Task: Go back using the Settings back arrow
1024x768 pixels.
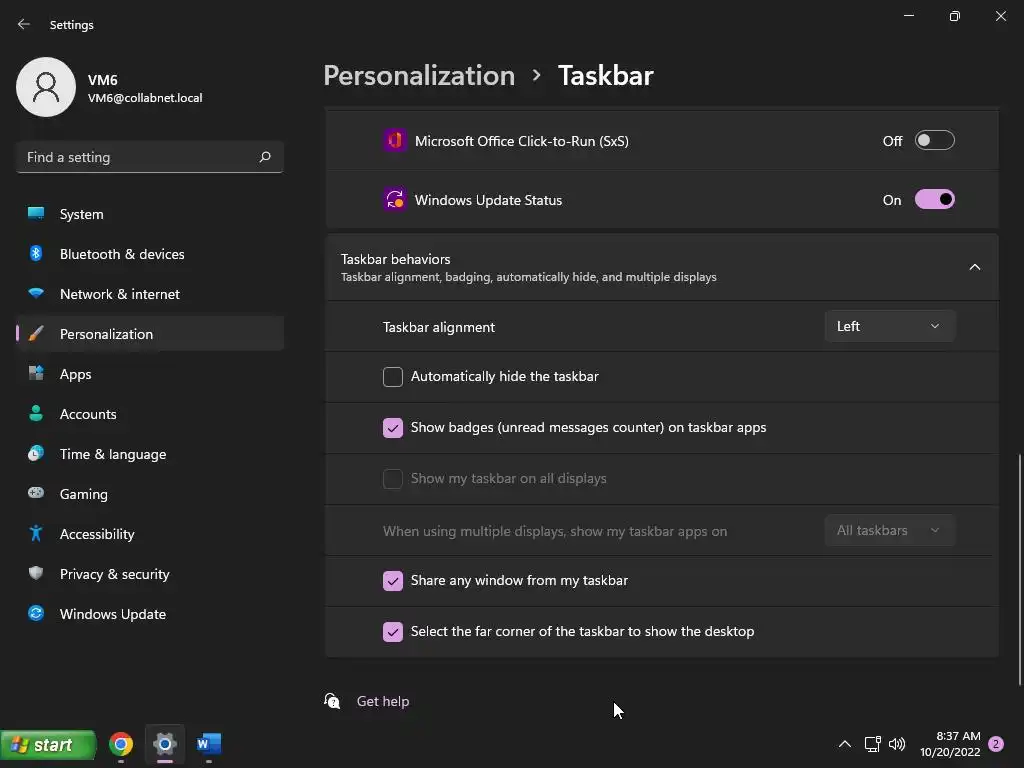Action: click(x=24, y=24)
